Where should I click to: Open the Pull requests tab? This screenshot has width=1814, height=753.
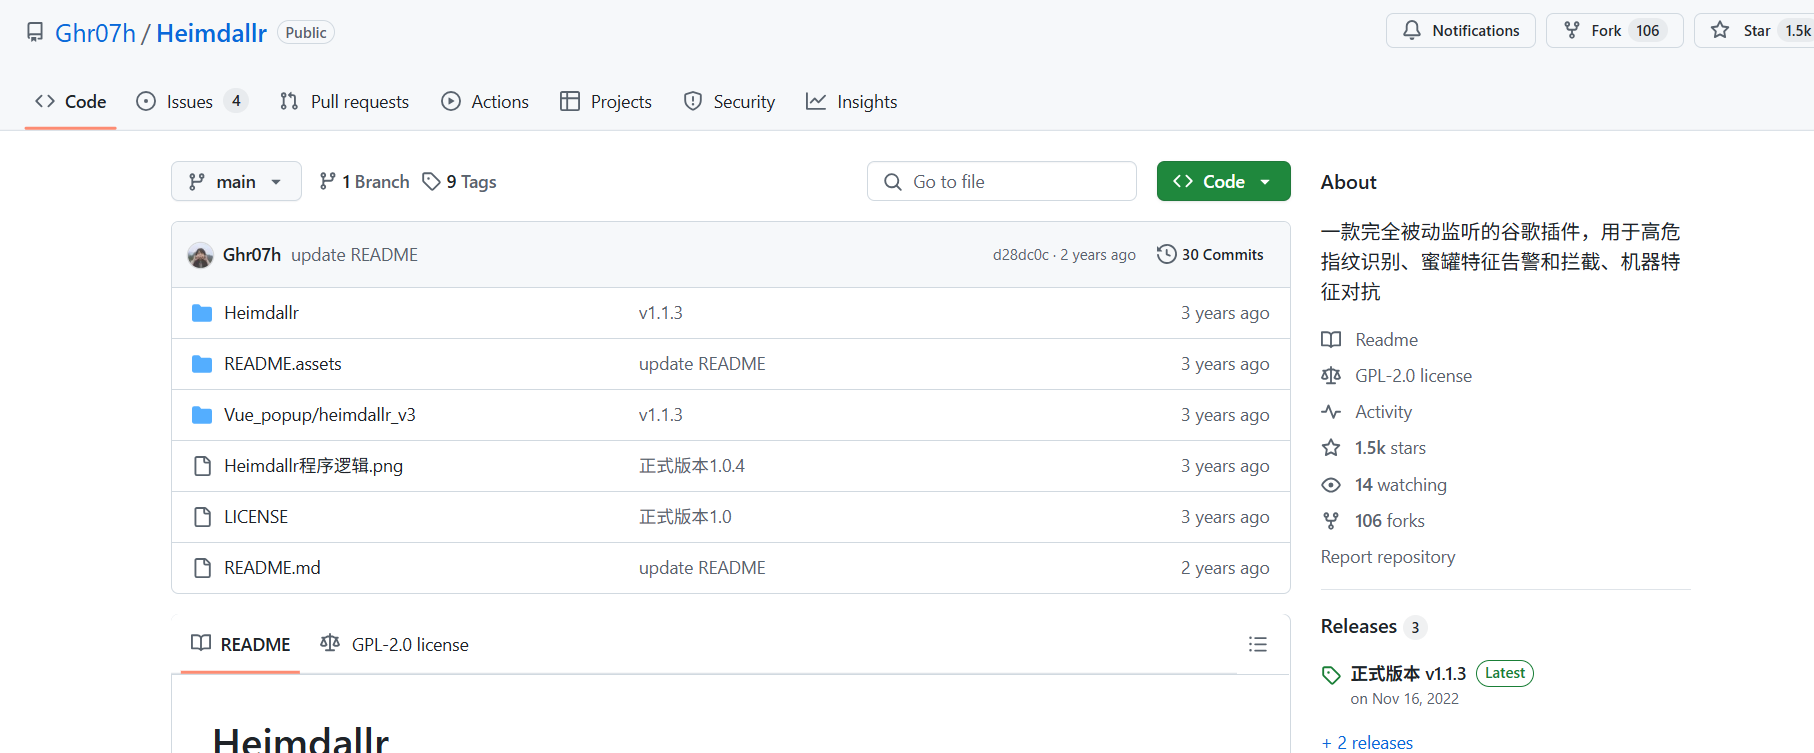click(345, 101)
